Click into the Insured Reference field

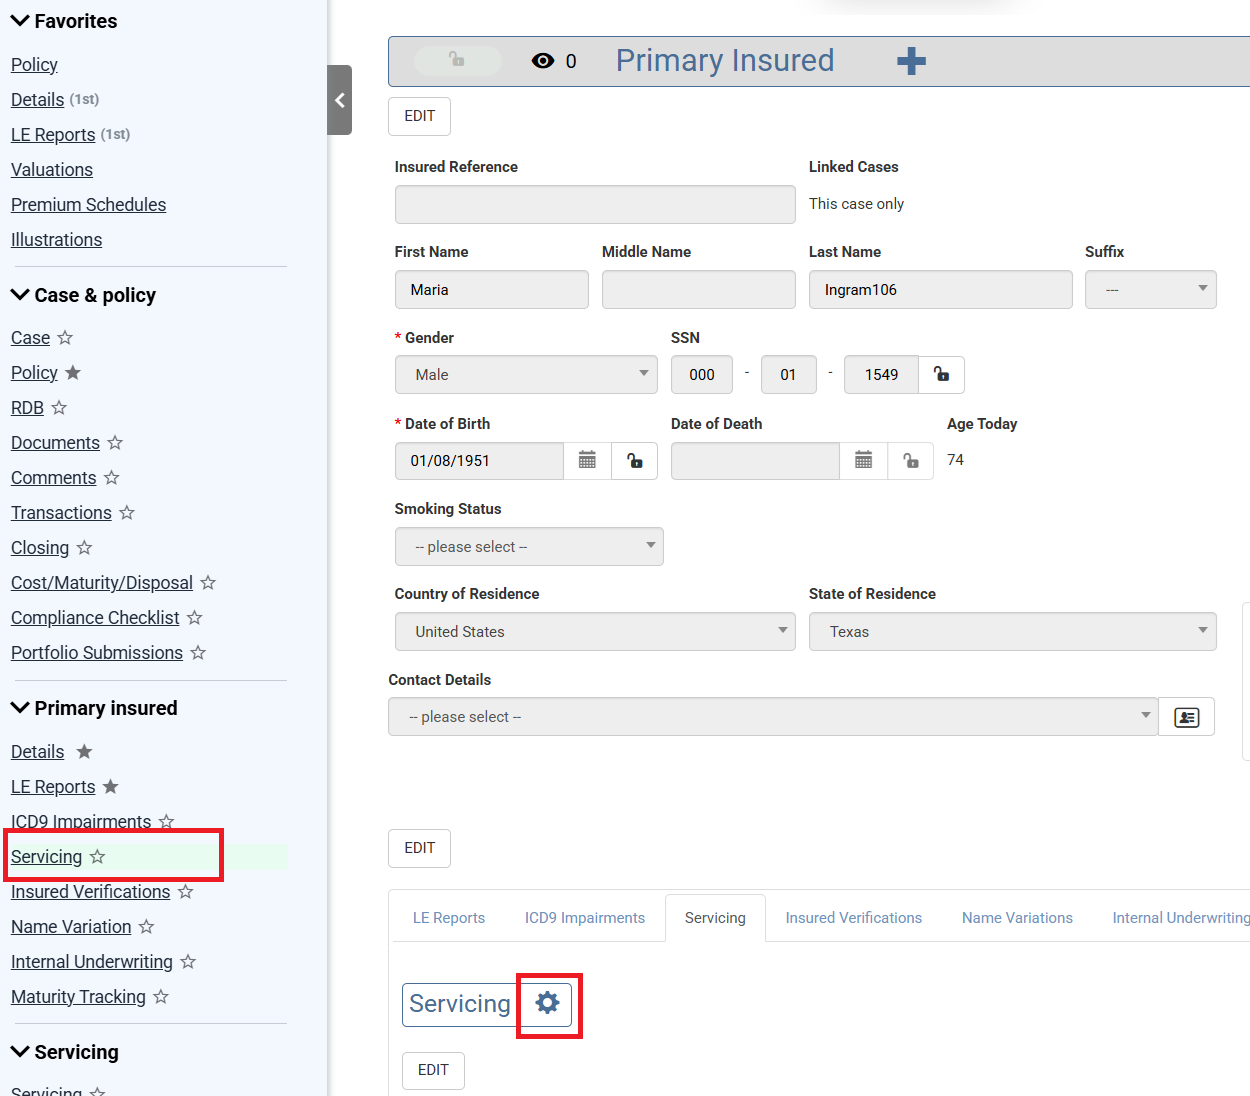tap(594, 204)
